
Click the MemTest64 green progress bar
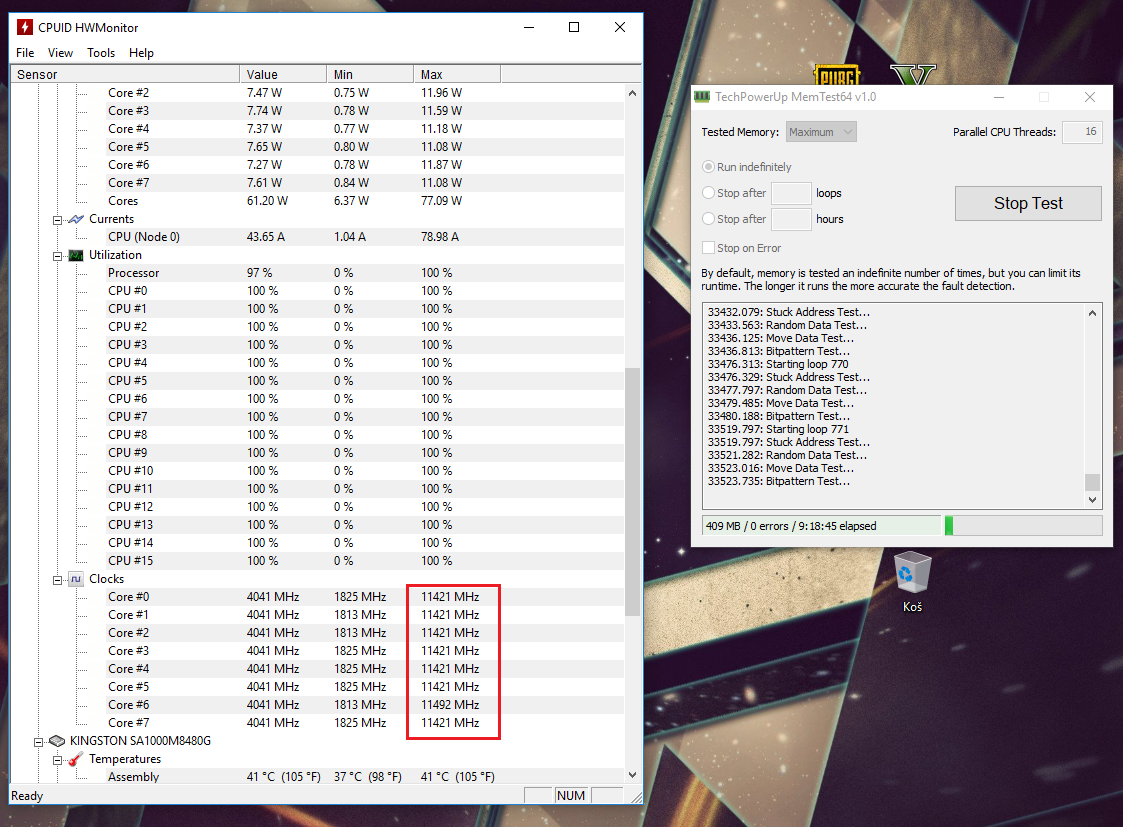[1023, 526]
